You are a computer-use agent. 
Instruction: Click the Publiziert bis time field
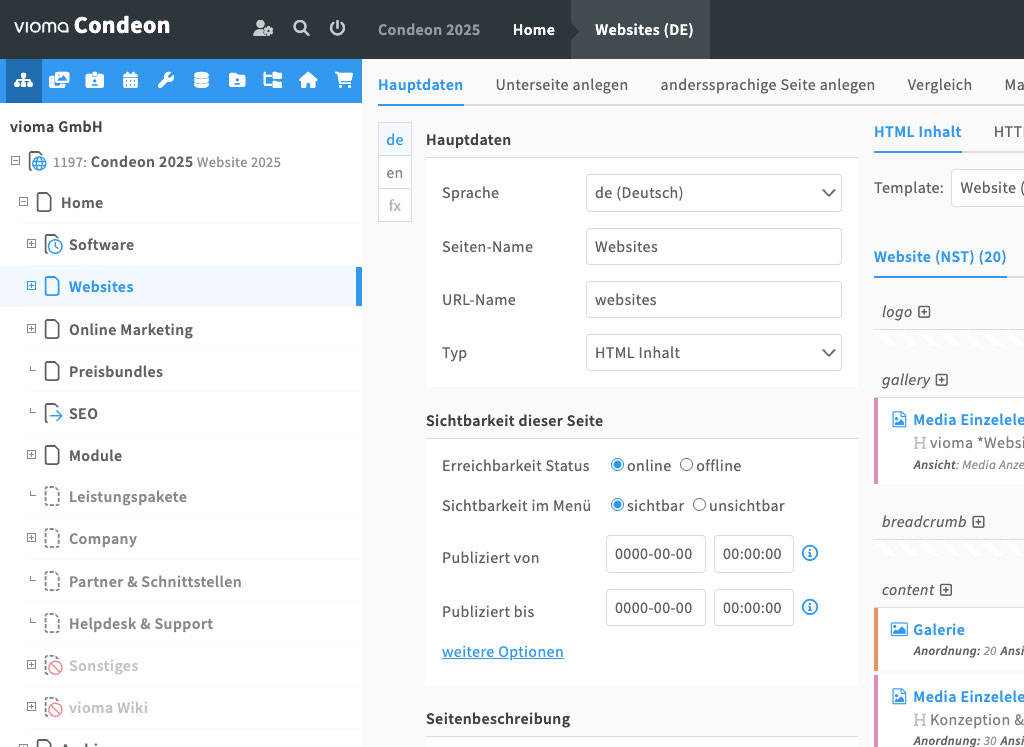754,607
